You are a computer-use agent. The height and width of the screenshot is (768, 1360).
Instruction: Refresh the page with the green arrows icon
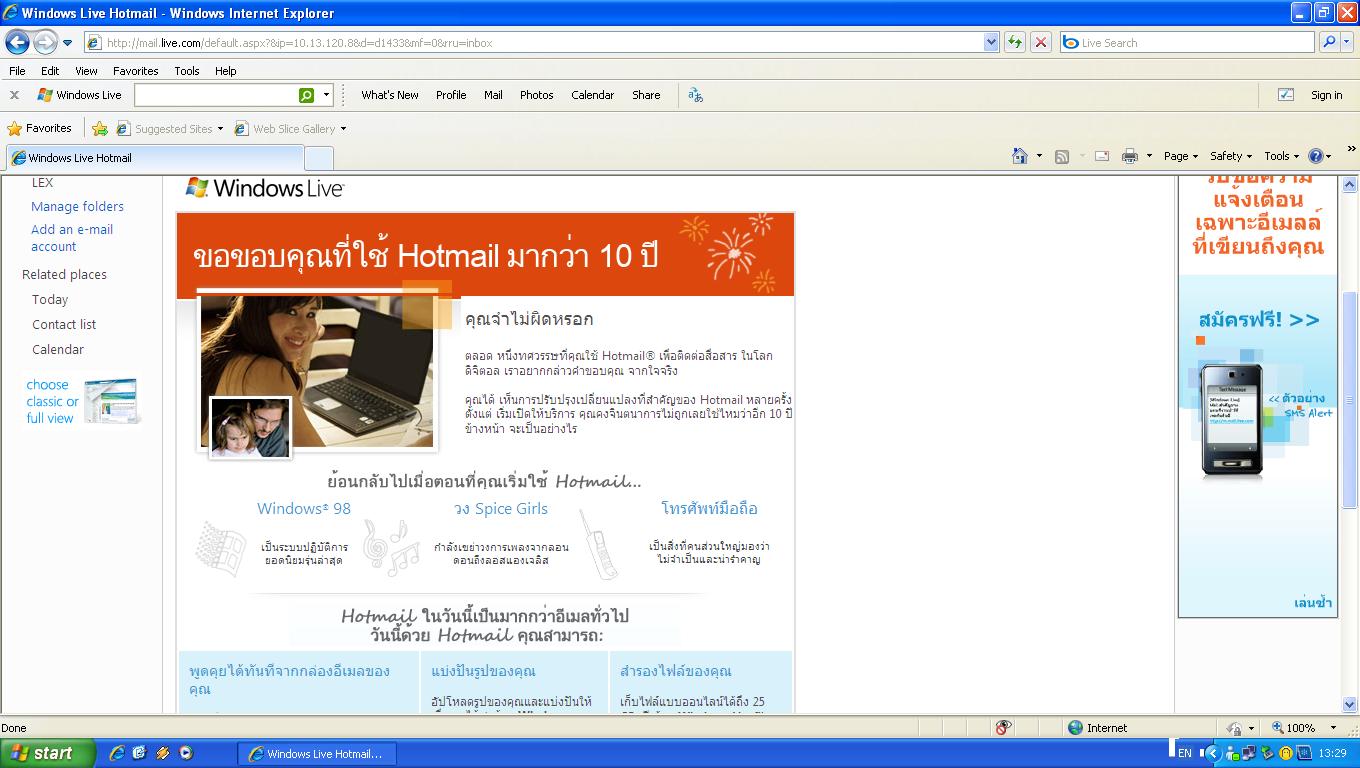pos(1015,43)
